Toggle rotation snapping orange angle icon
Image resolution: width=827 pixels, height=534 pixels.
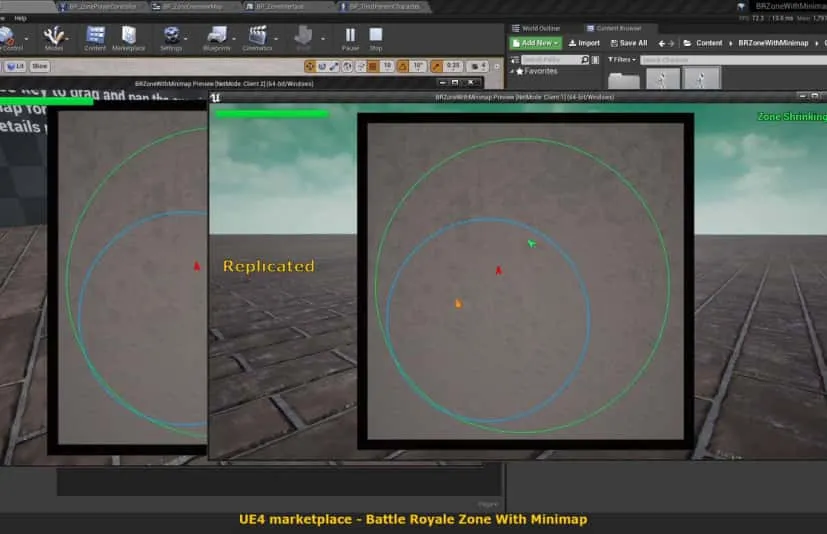coord(403,66)
